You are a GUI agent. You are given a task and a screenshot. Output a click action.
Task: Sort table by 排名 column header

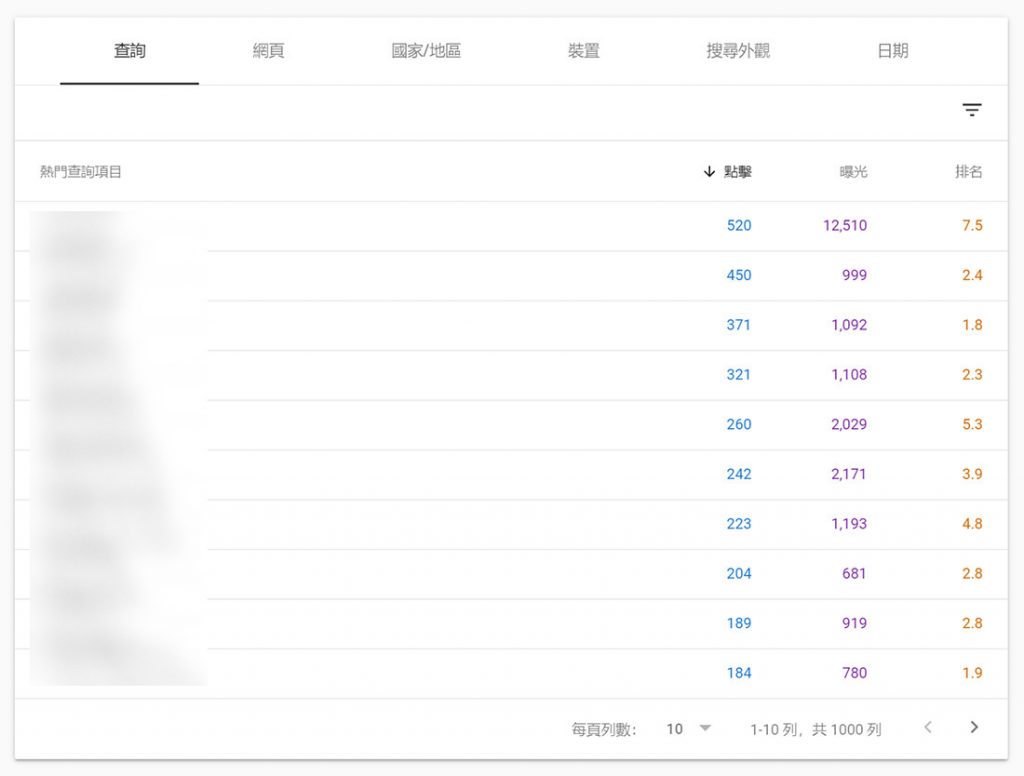pos(968,172)
